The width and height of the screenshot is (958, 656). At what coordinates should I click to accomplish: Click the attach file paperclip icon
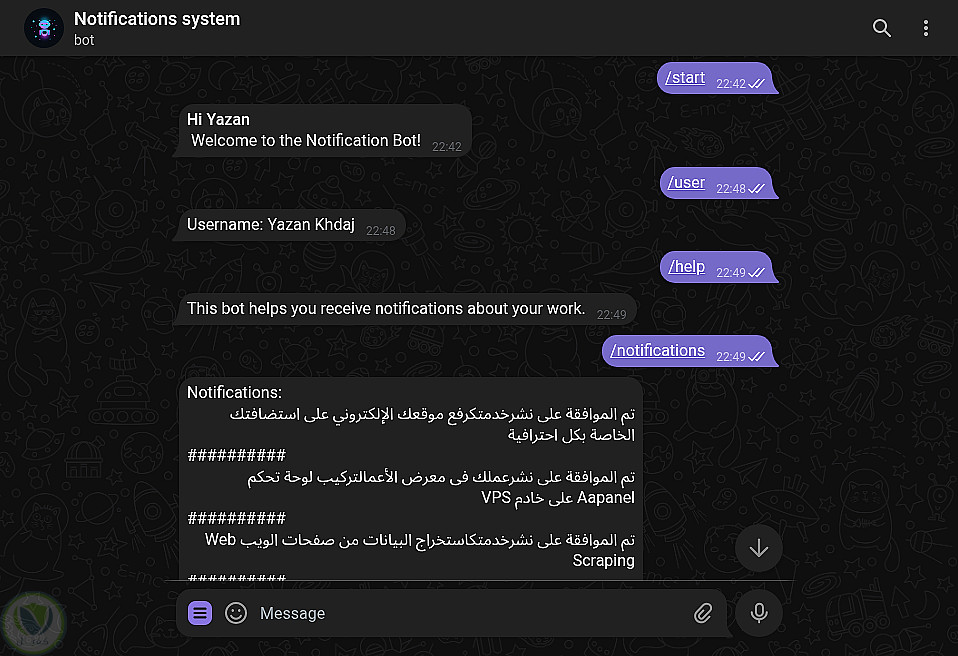click(x=703, y=613)
